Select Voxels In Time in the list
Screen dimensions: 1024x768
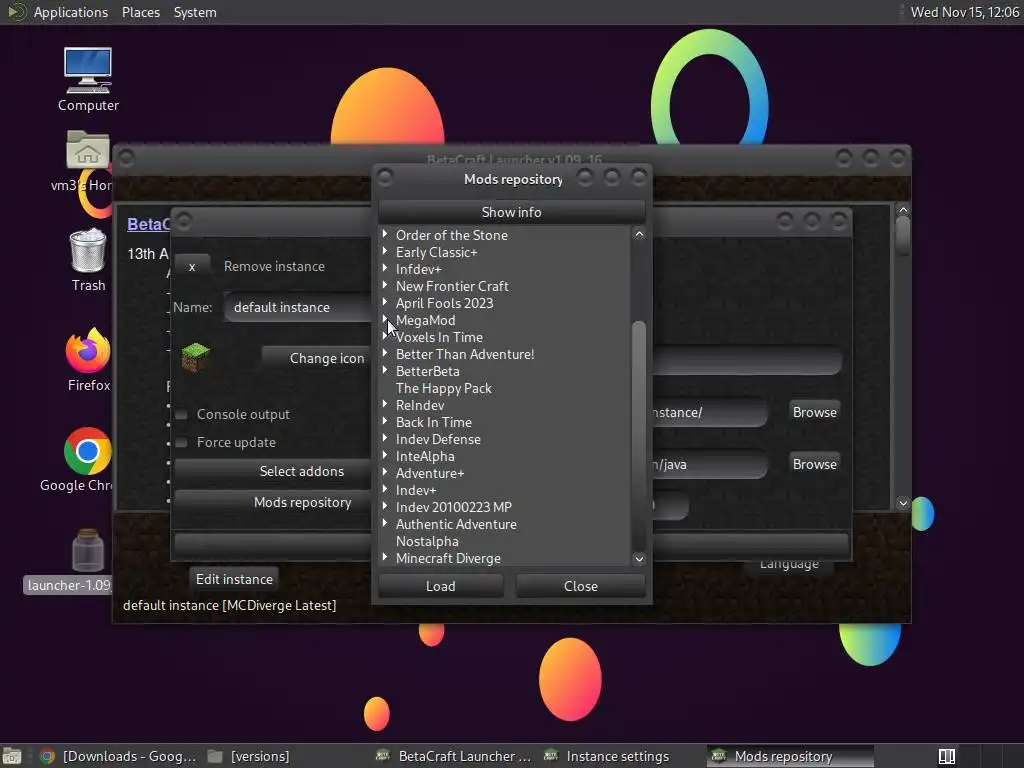(440, 337)
